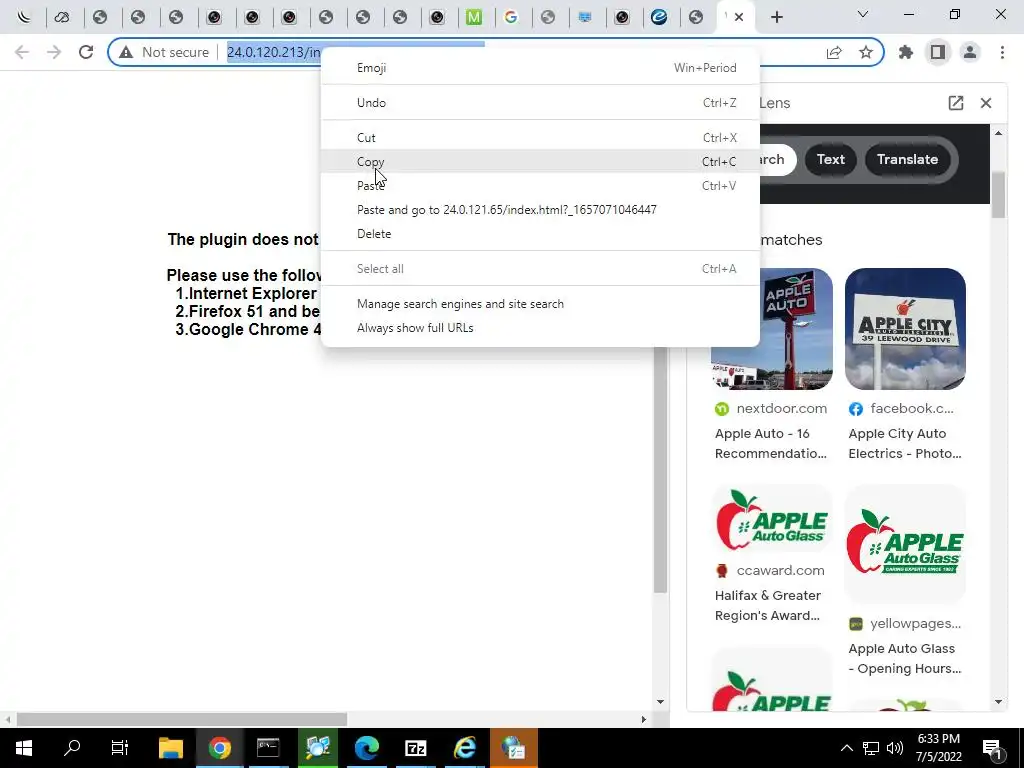This screenshot has width=1024, height=768.
Task: Select Copy from the context menu
Action: (541, 161)
